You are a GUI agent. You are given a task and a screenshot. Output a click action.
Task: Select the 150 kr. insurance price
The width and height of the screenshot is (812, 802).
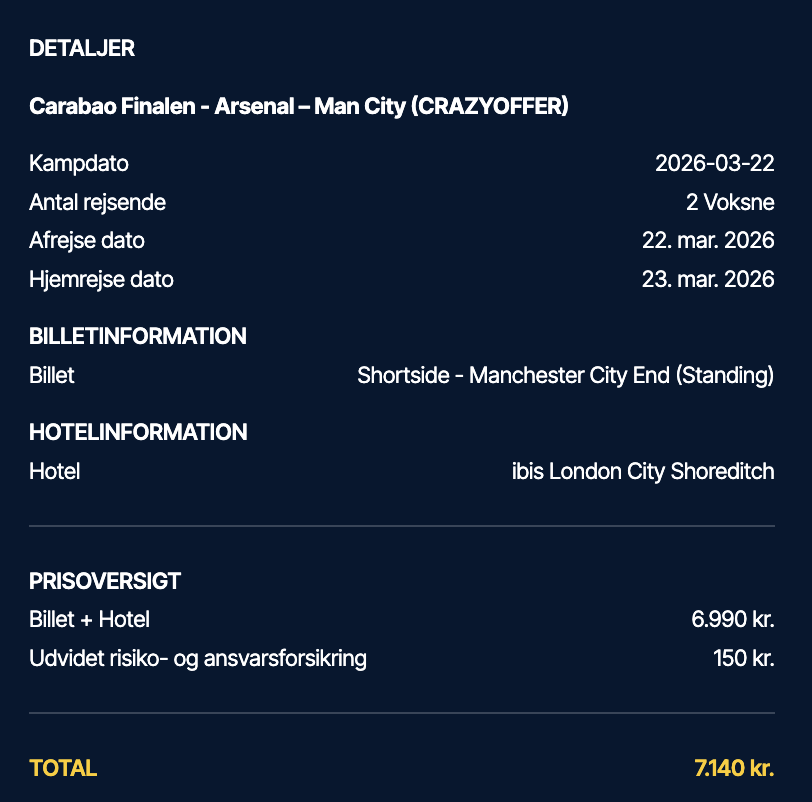743,659
